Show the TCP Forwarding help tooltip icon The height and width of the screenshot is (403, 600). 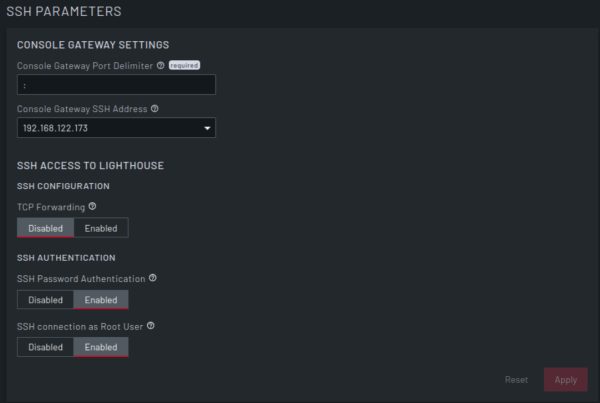[92, 206]
